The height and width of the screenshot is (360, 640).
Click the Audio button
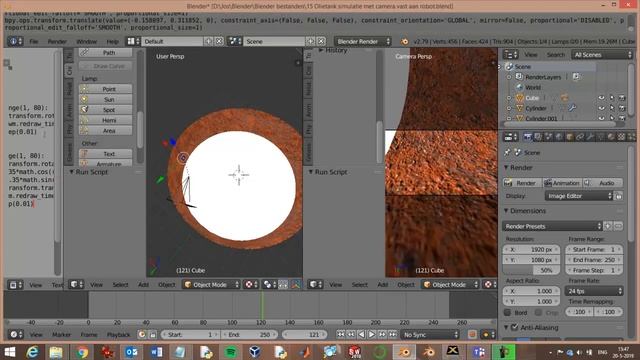click(602, 183)
